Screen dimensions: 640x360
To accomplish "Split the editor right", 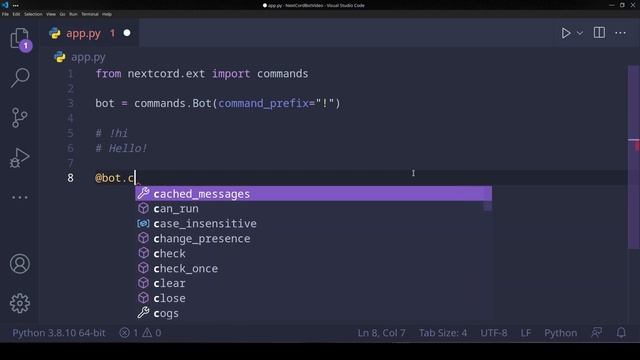I will coord(599,33).
